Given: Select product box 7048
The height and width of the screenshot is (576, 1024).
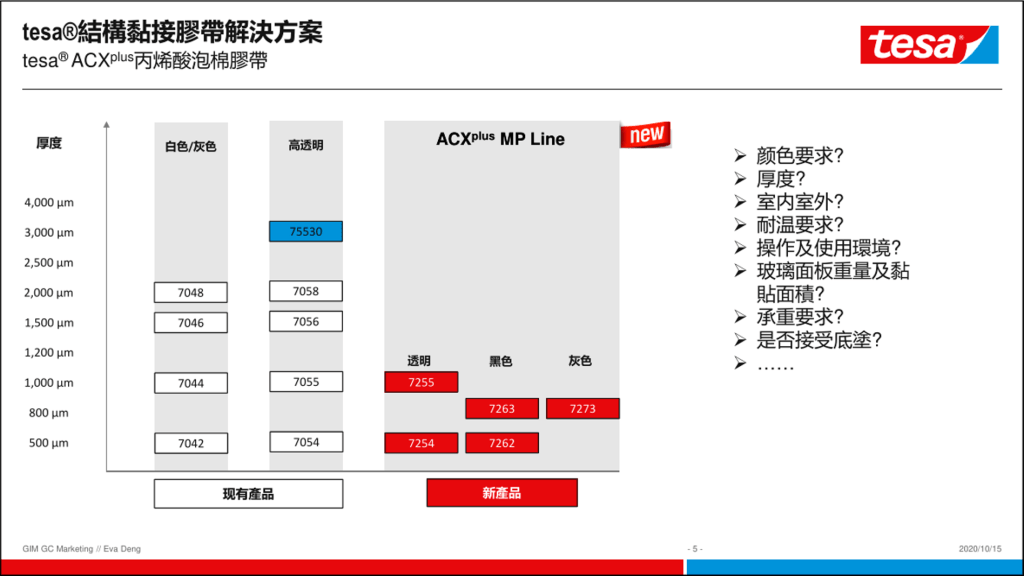Looking at the screenshot, I should tap(191, 293).
